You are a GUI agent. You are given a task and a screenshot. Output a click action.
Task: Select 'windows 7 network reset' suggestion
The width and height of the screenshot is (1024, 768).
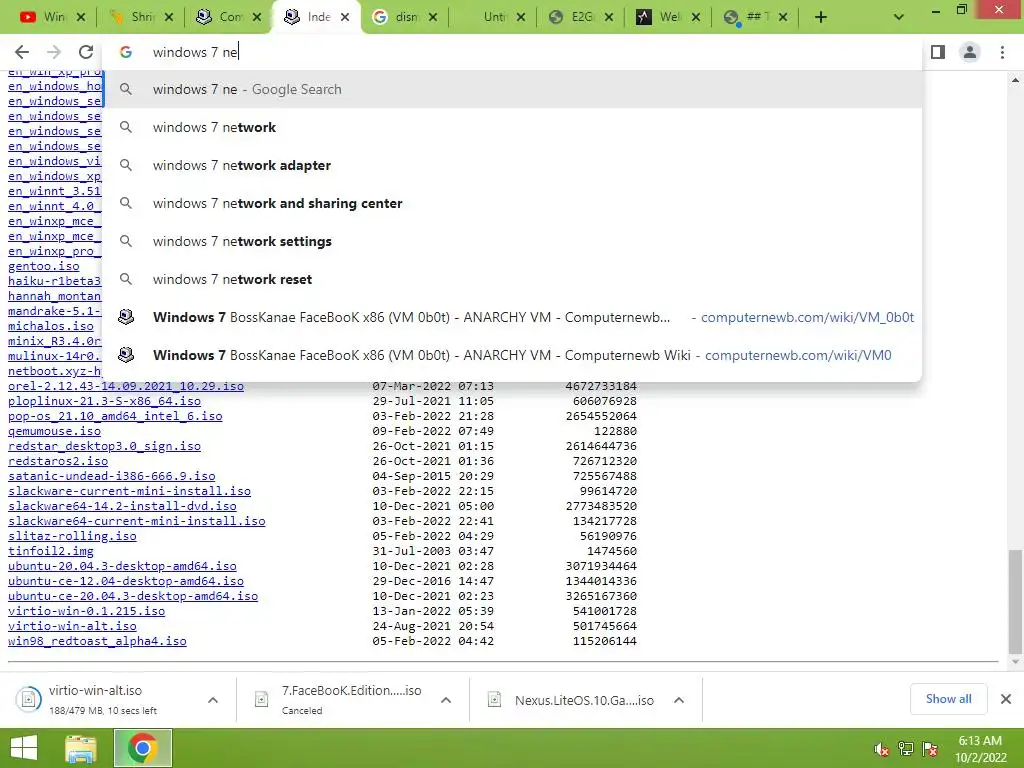[513, 279]
